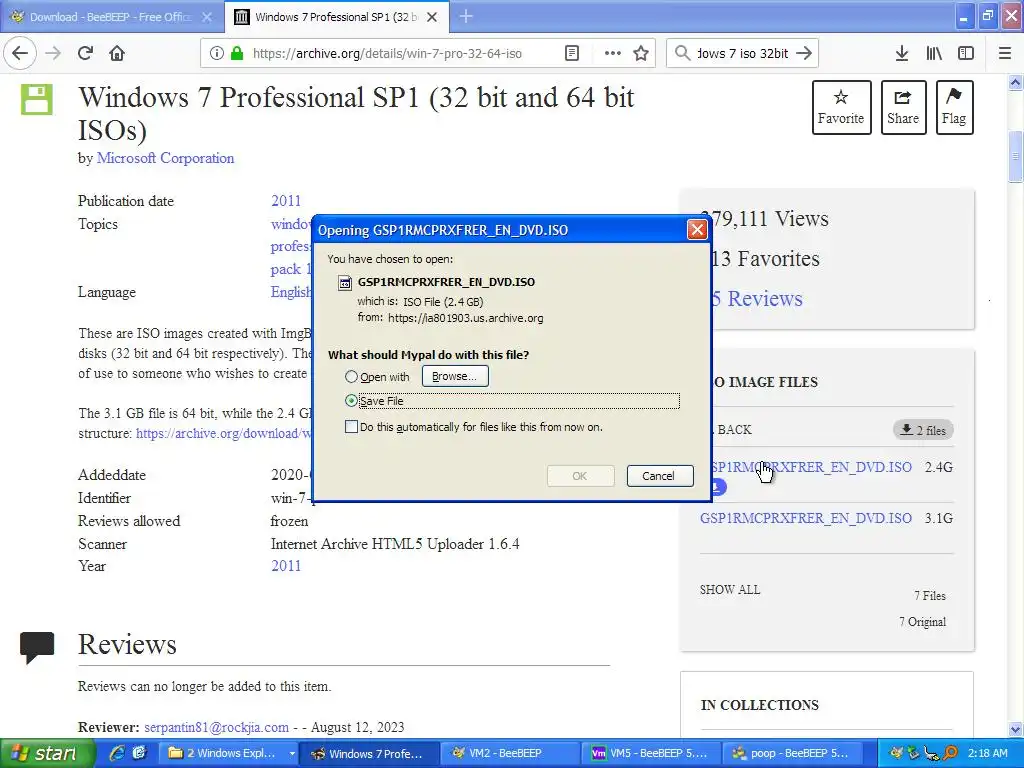
Task: Show site information via the info icon
Action: pos(216,54)
